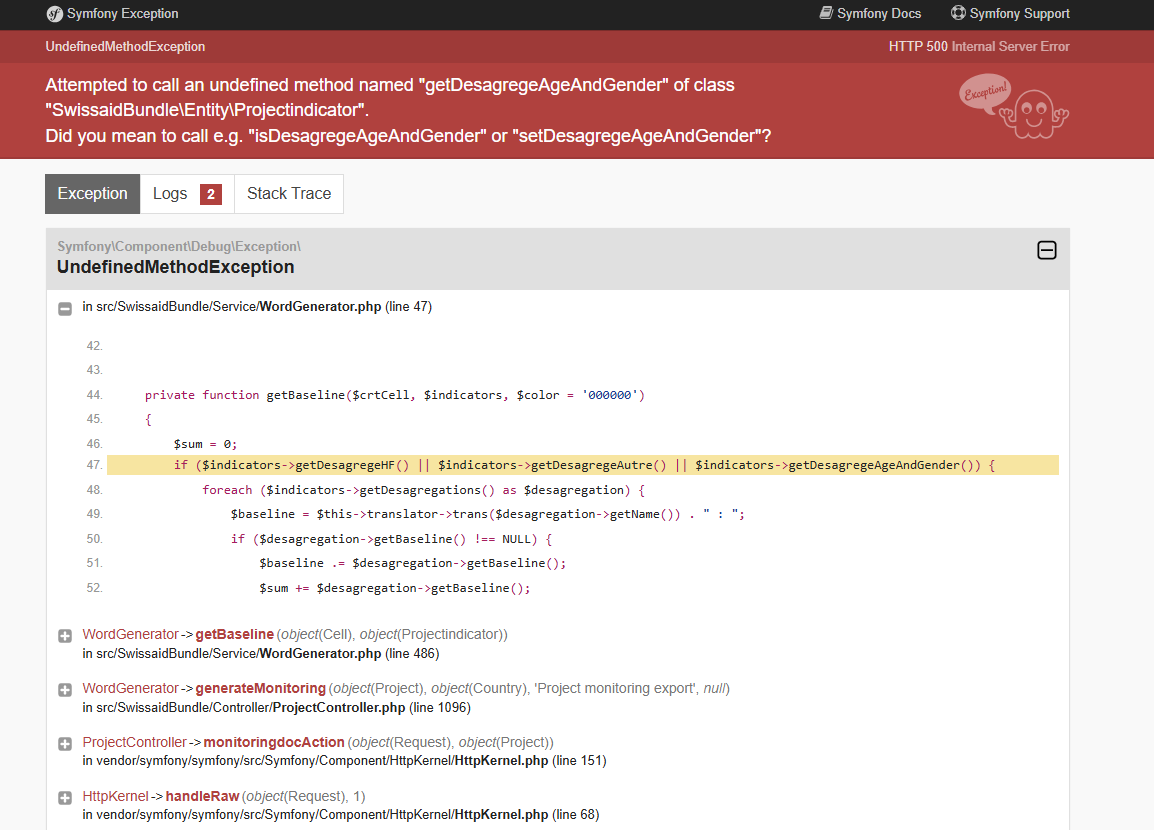
Task: Click the 'Did you mean to call' suggestion line
Action: coord(408,136)
